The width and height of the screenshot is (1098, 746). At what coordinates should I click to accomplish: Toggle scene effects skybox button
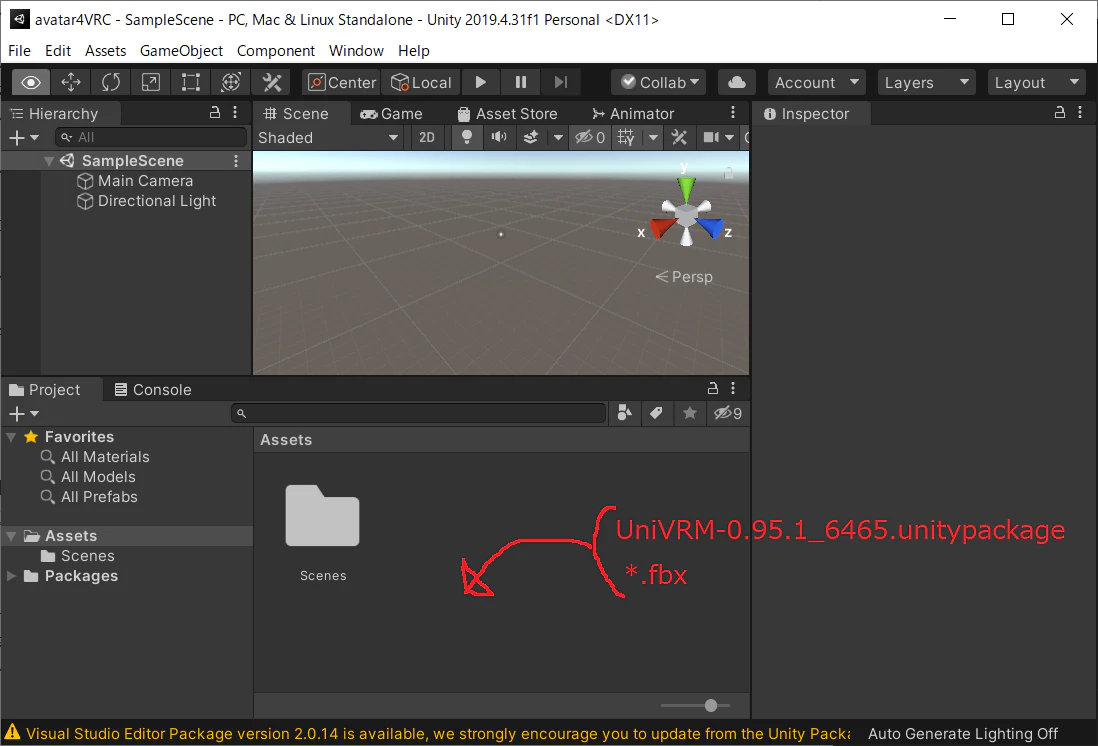click(x=531, y=138)
